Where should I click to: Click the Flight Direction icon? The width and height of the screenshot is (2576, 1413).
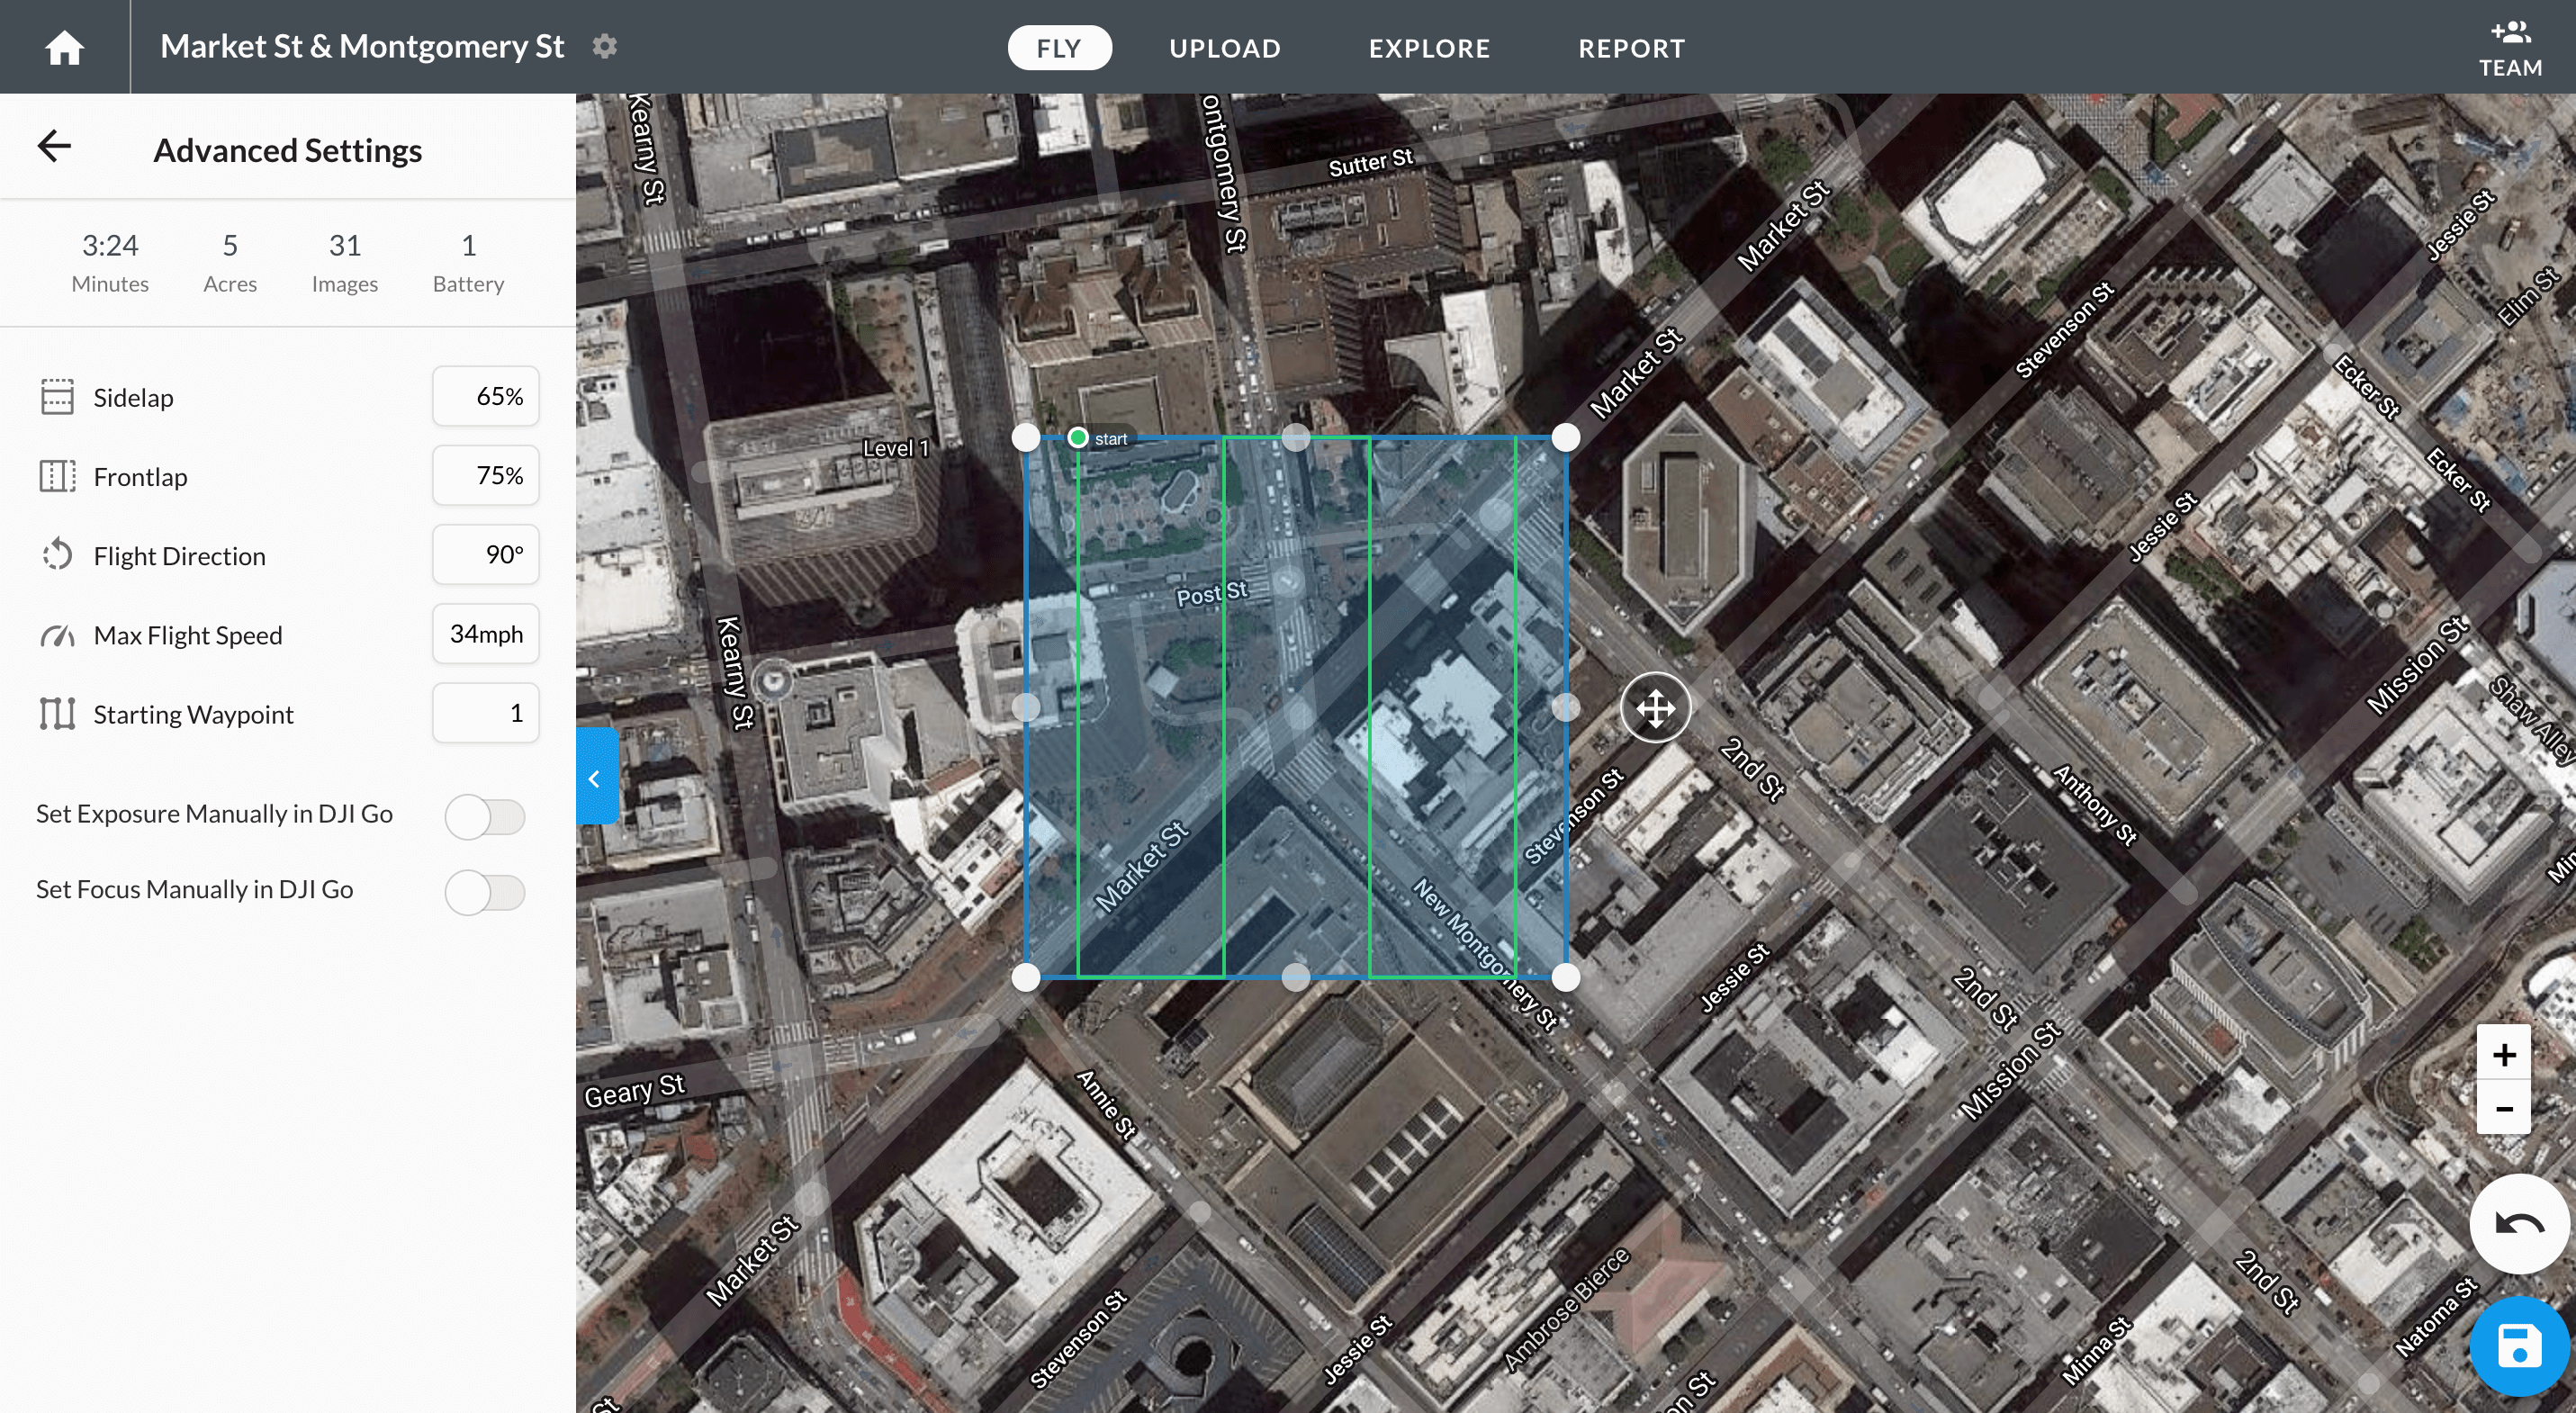pyautogui.click(x=58, y=555)
